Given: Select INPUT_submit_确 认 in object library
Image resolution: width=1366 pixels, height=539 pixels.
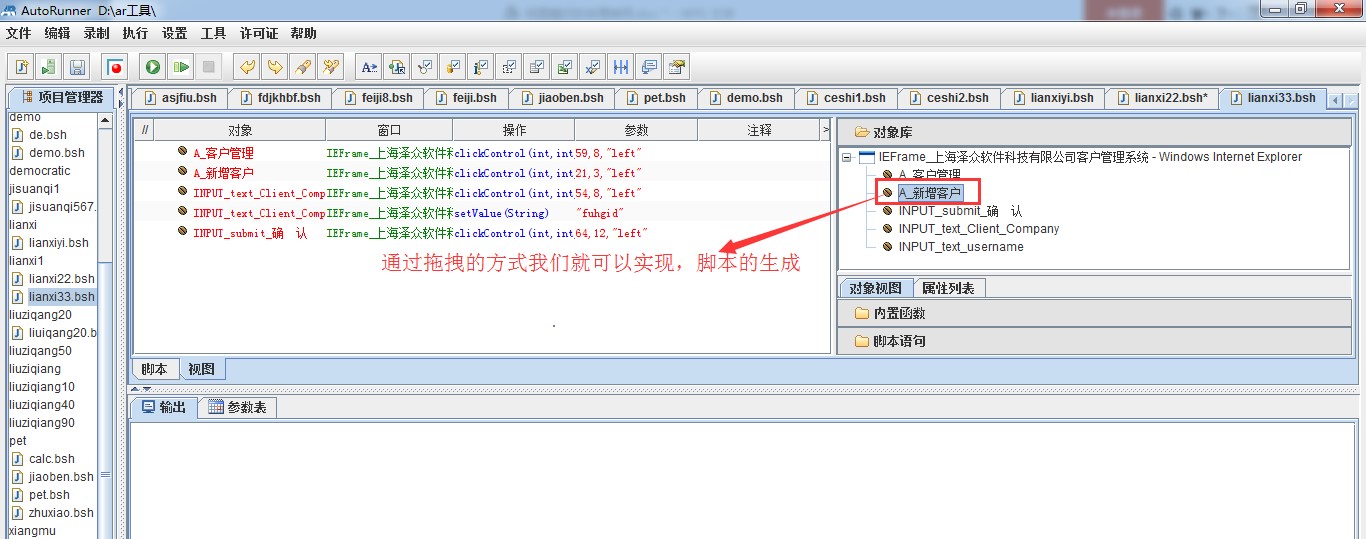Looking at the screenshot, I should (x=960, y=211).
